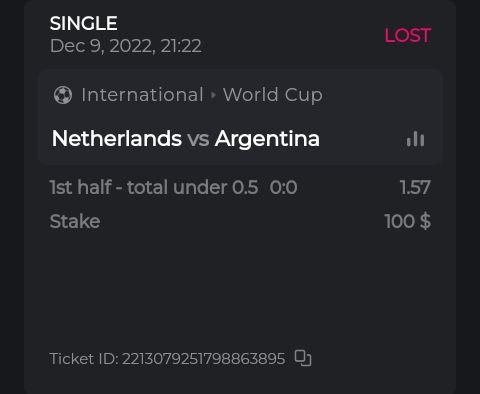Select the Ticket ID number text
480x394 pixels.
coord(204,359)
